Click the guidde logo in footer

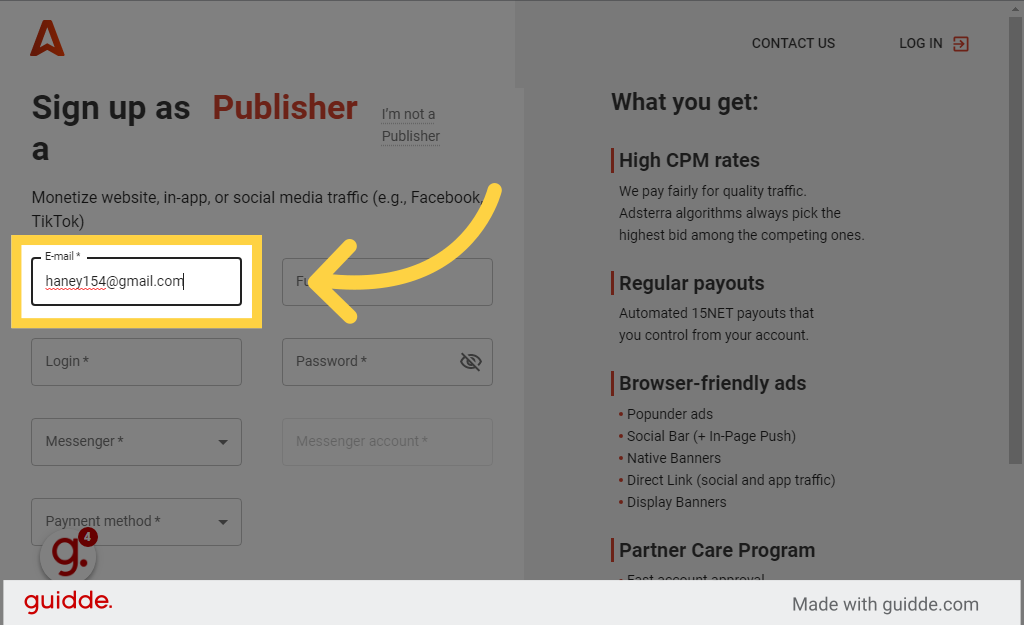pyautogui.click(x=68, y=601)
